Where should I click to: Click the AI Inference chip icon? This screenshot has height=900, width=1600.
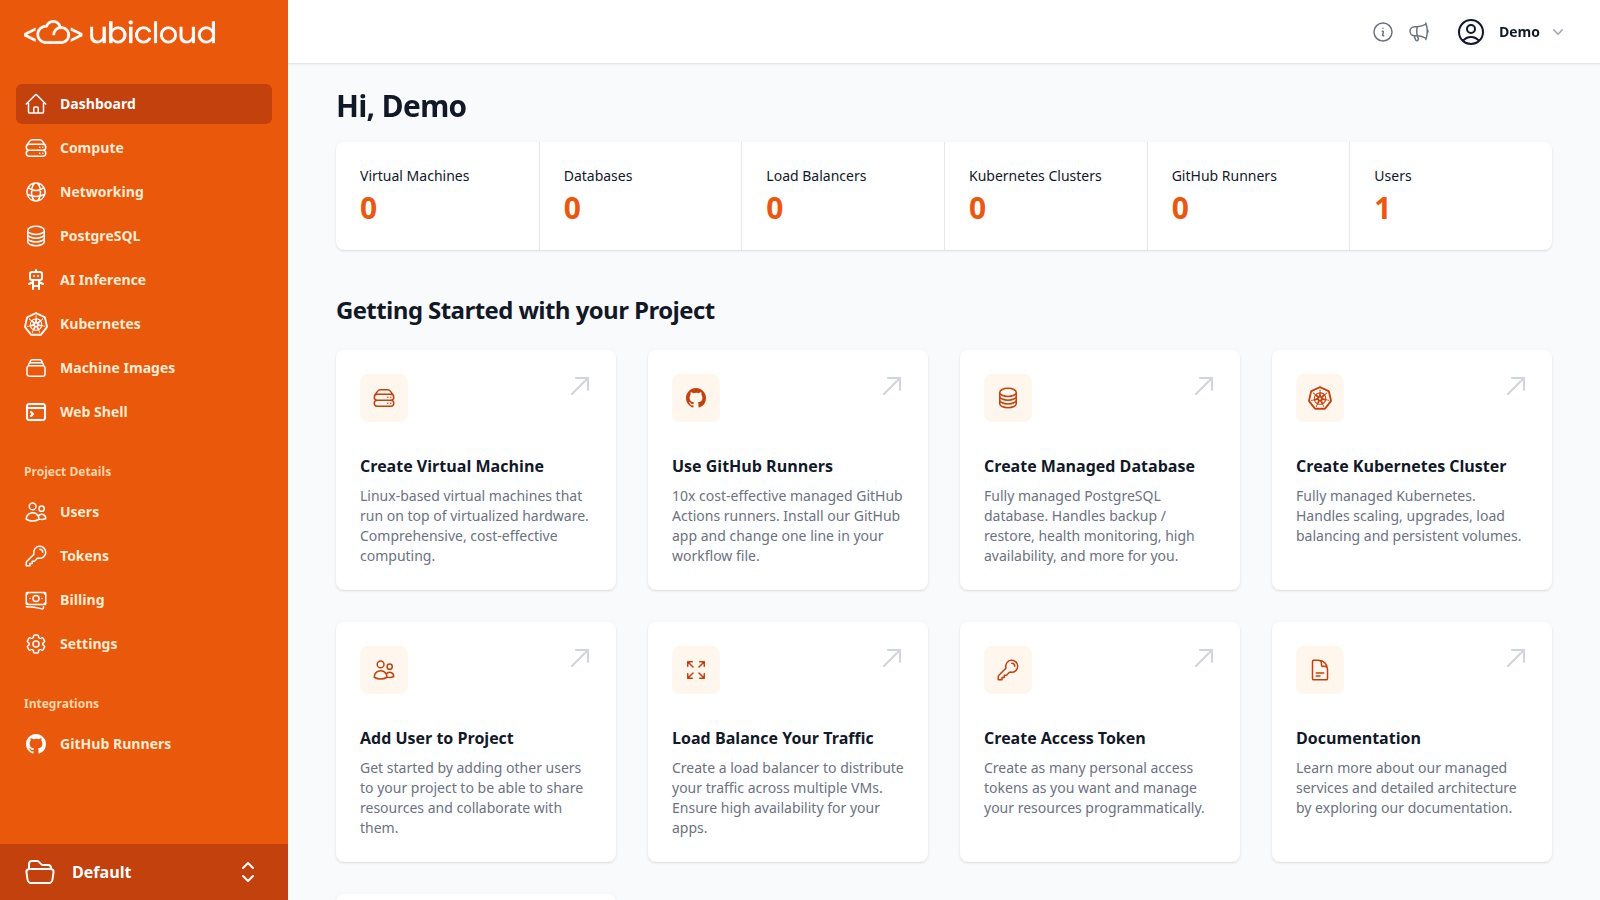coord(36,280)
